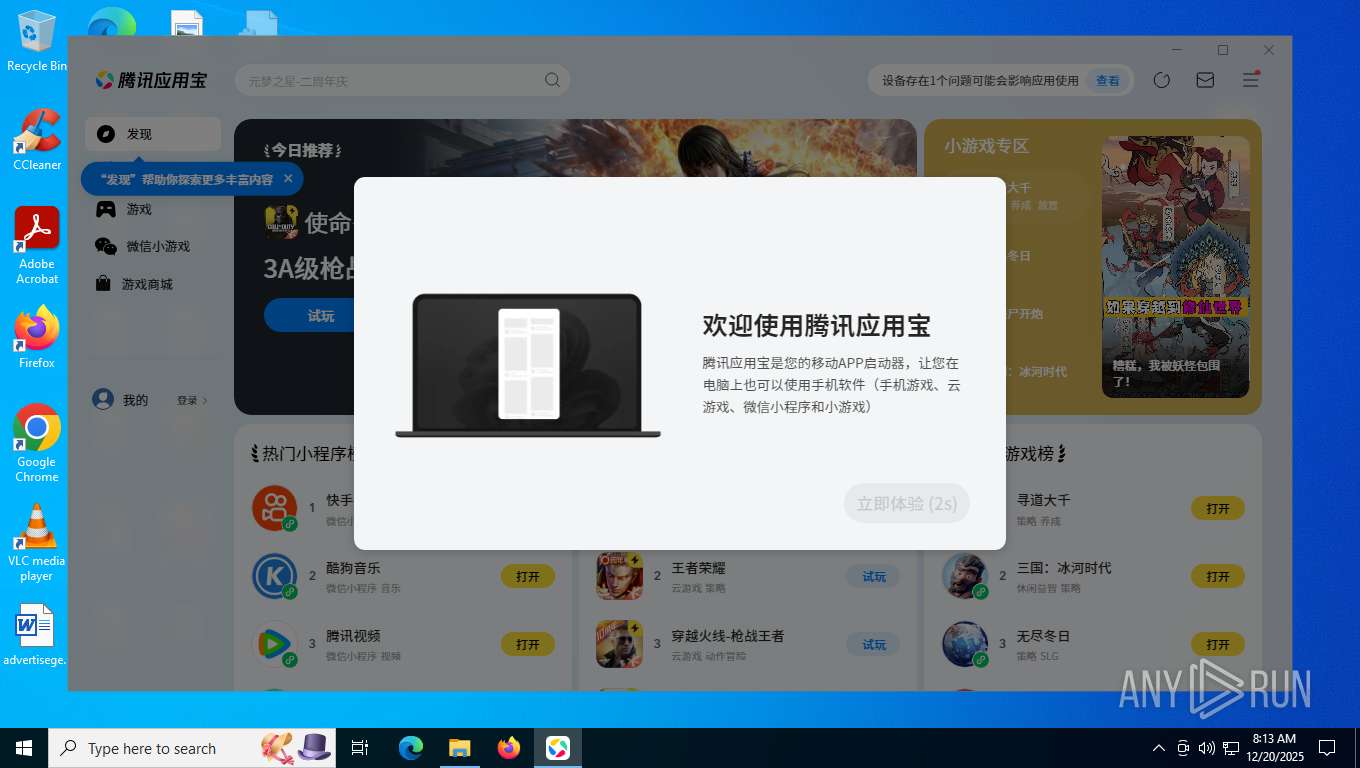The width and height of the screenshot is (1360, 768).
Task: Select the 发现 sidebar item
Action: pyautogui.click(x=153, y=134)
